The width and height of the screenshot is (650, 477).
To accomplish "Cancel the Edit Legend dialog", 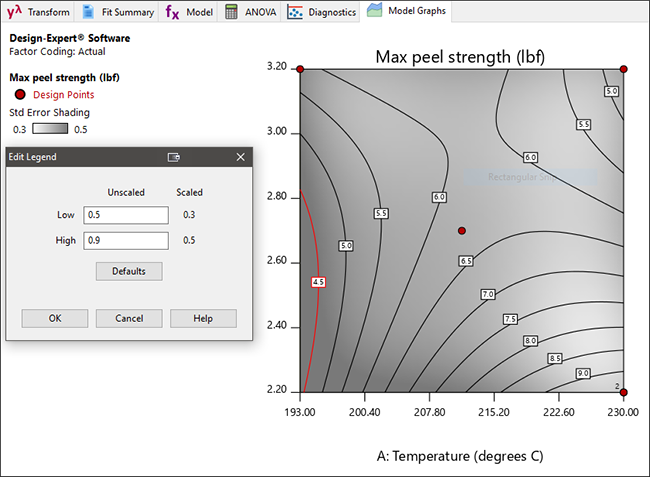I will [x=129, y=318].
